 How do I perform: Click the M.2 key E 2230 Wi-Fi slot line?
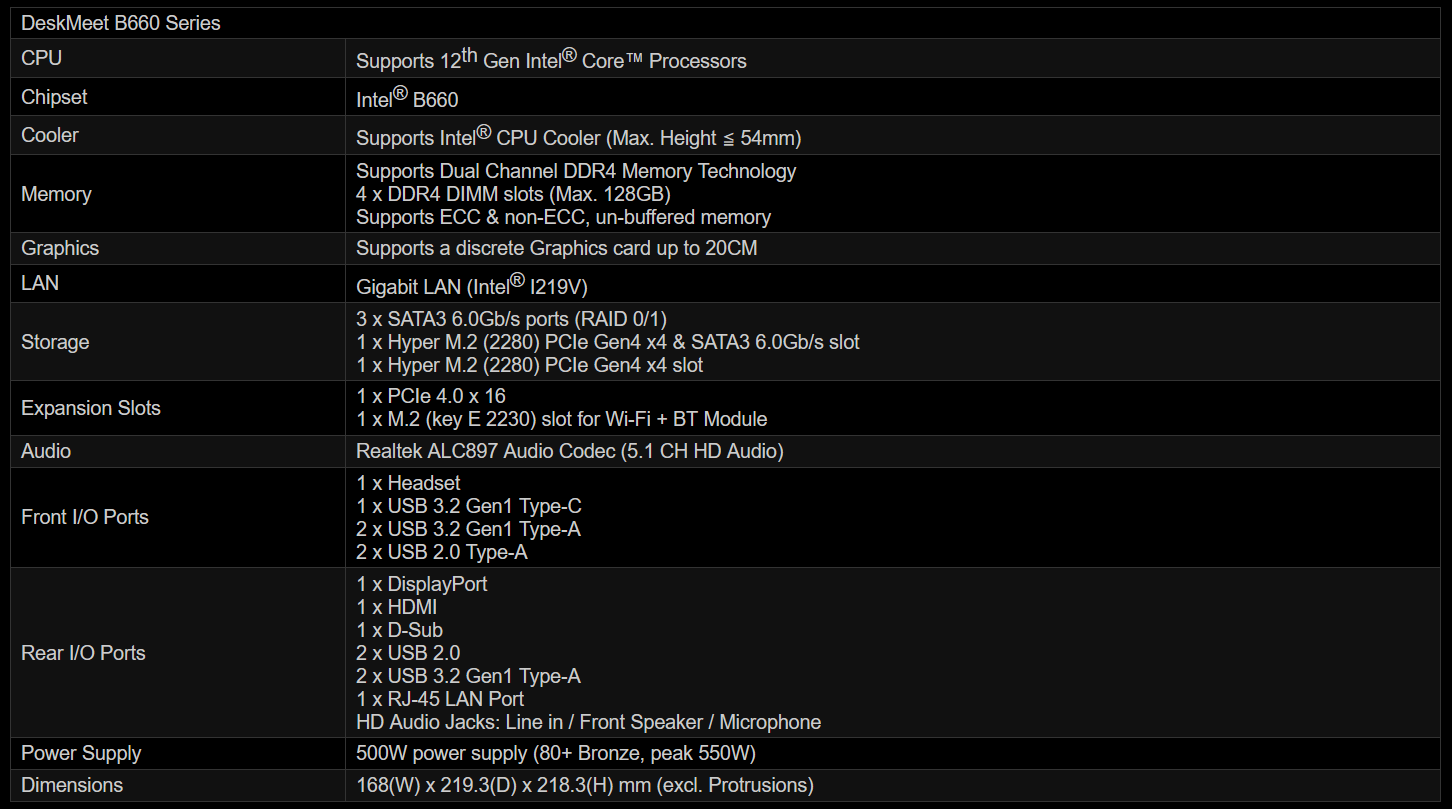(x=561, y=419)
